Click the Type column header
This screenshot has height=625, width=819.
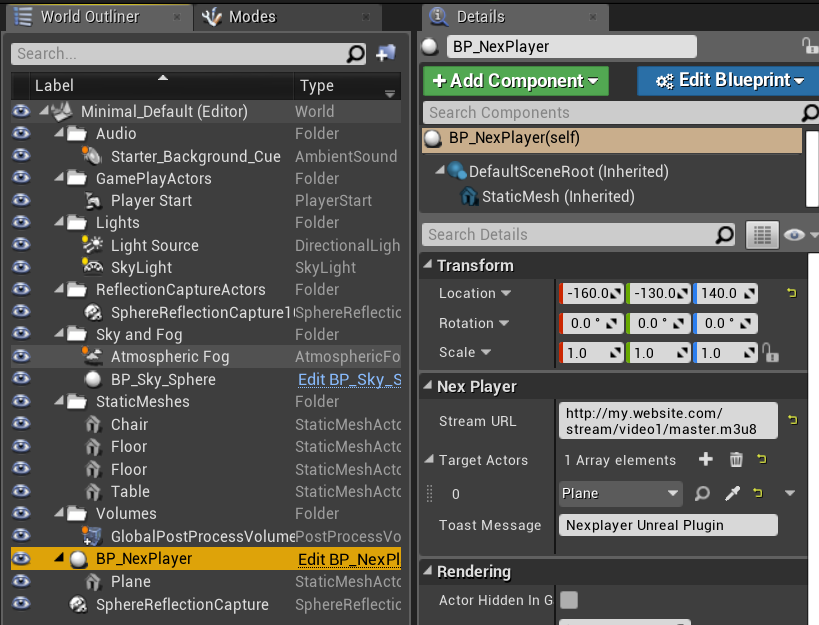[347, 85]
